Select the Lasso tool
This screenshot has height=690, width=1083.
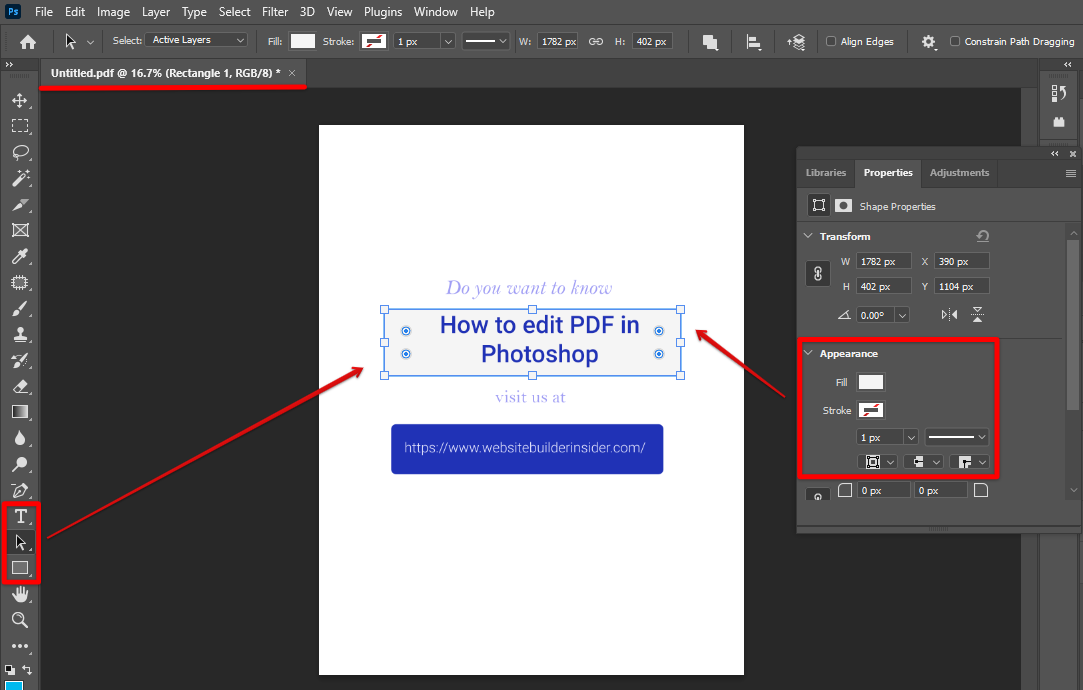(19, 152)
